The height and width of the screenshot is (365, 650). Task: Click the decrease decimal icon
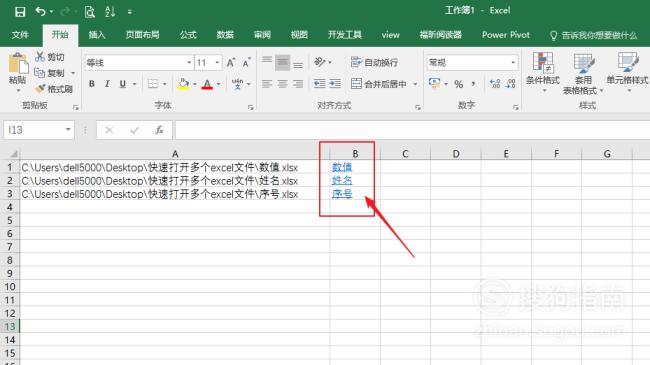511,84
